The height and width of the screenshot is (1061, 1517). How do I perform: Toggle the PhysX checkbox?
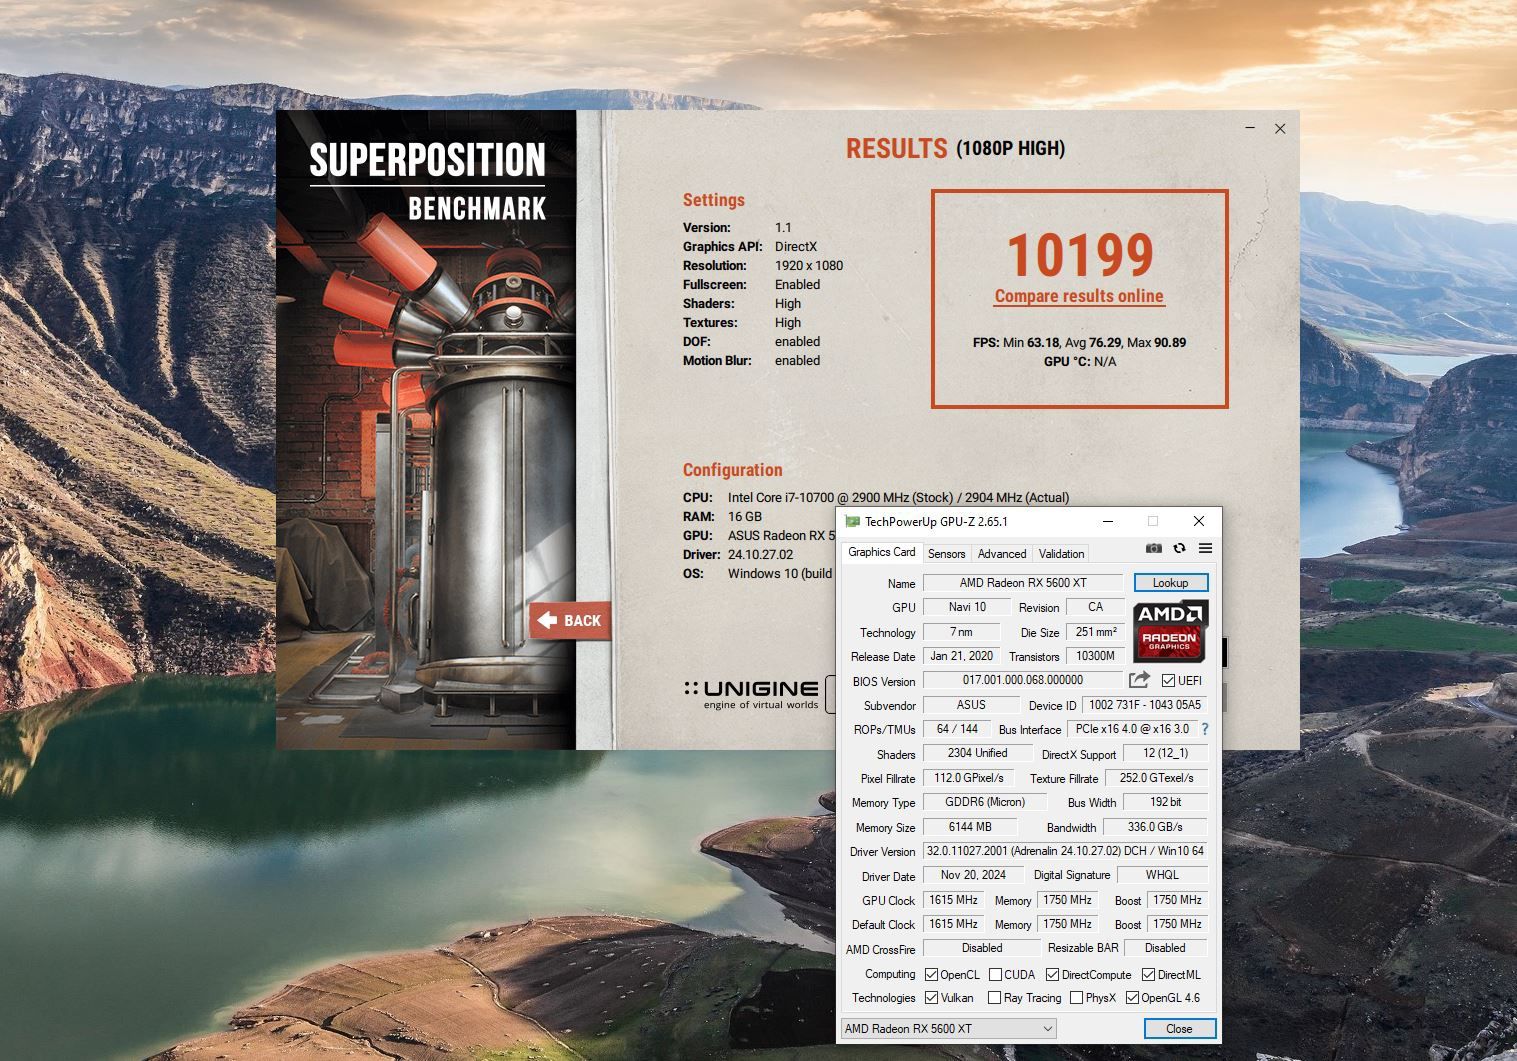pos(1076,998)
